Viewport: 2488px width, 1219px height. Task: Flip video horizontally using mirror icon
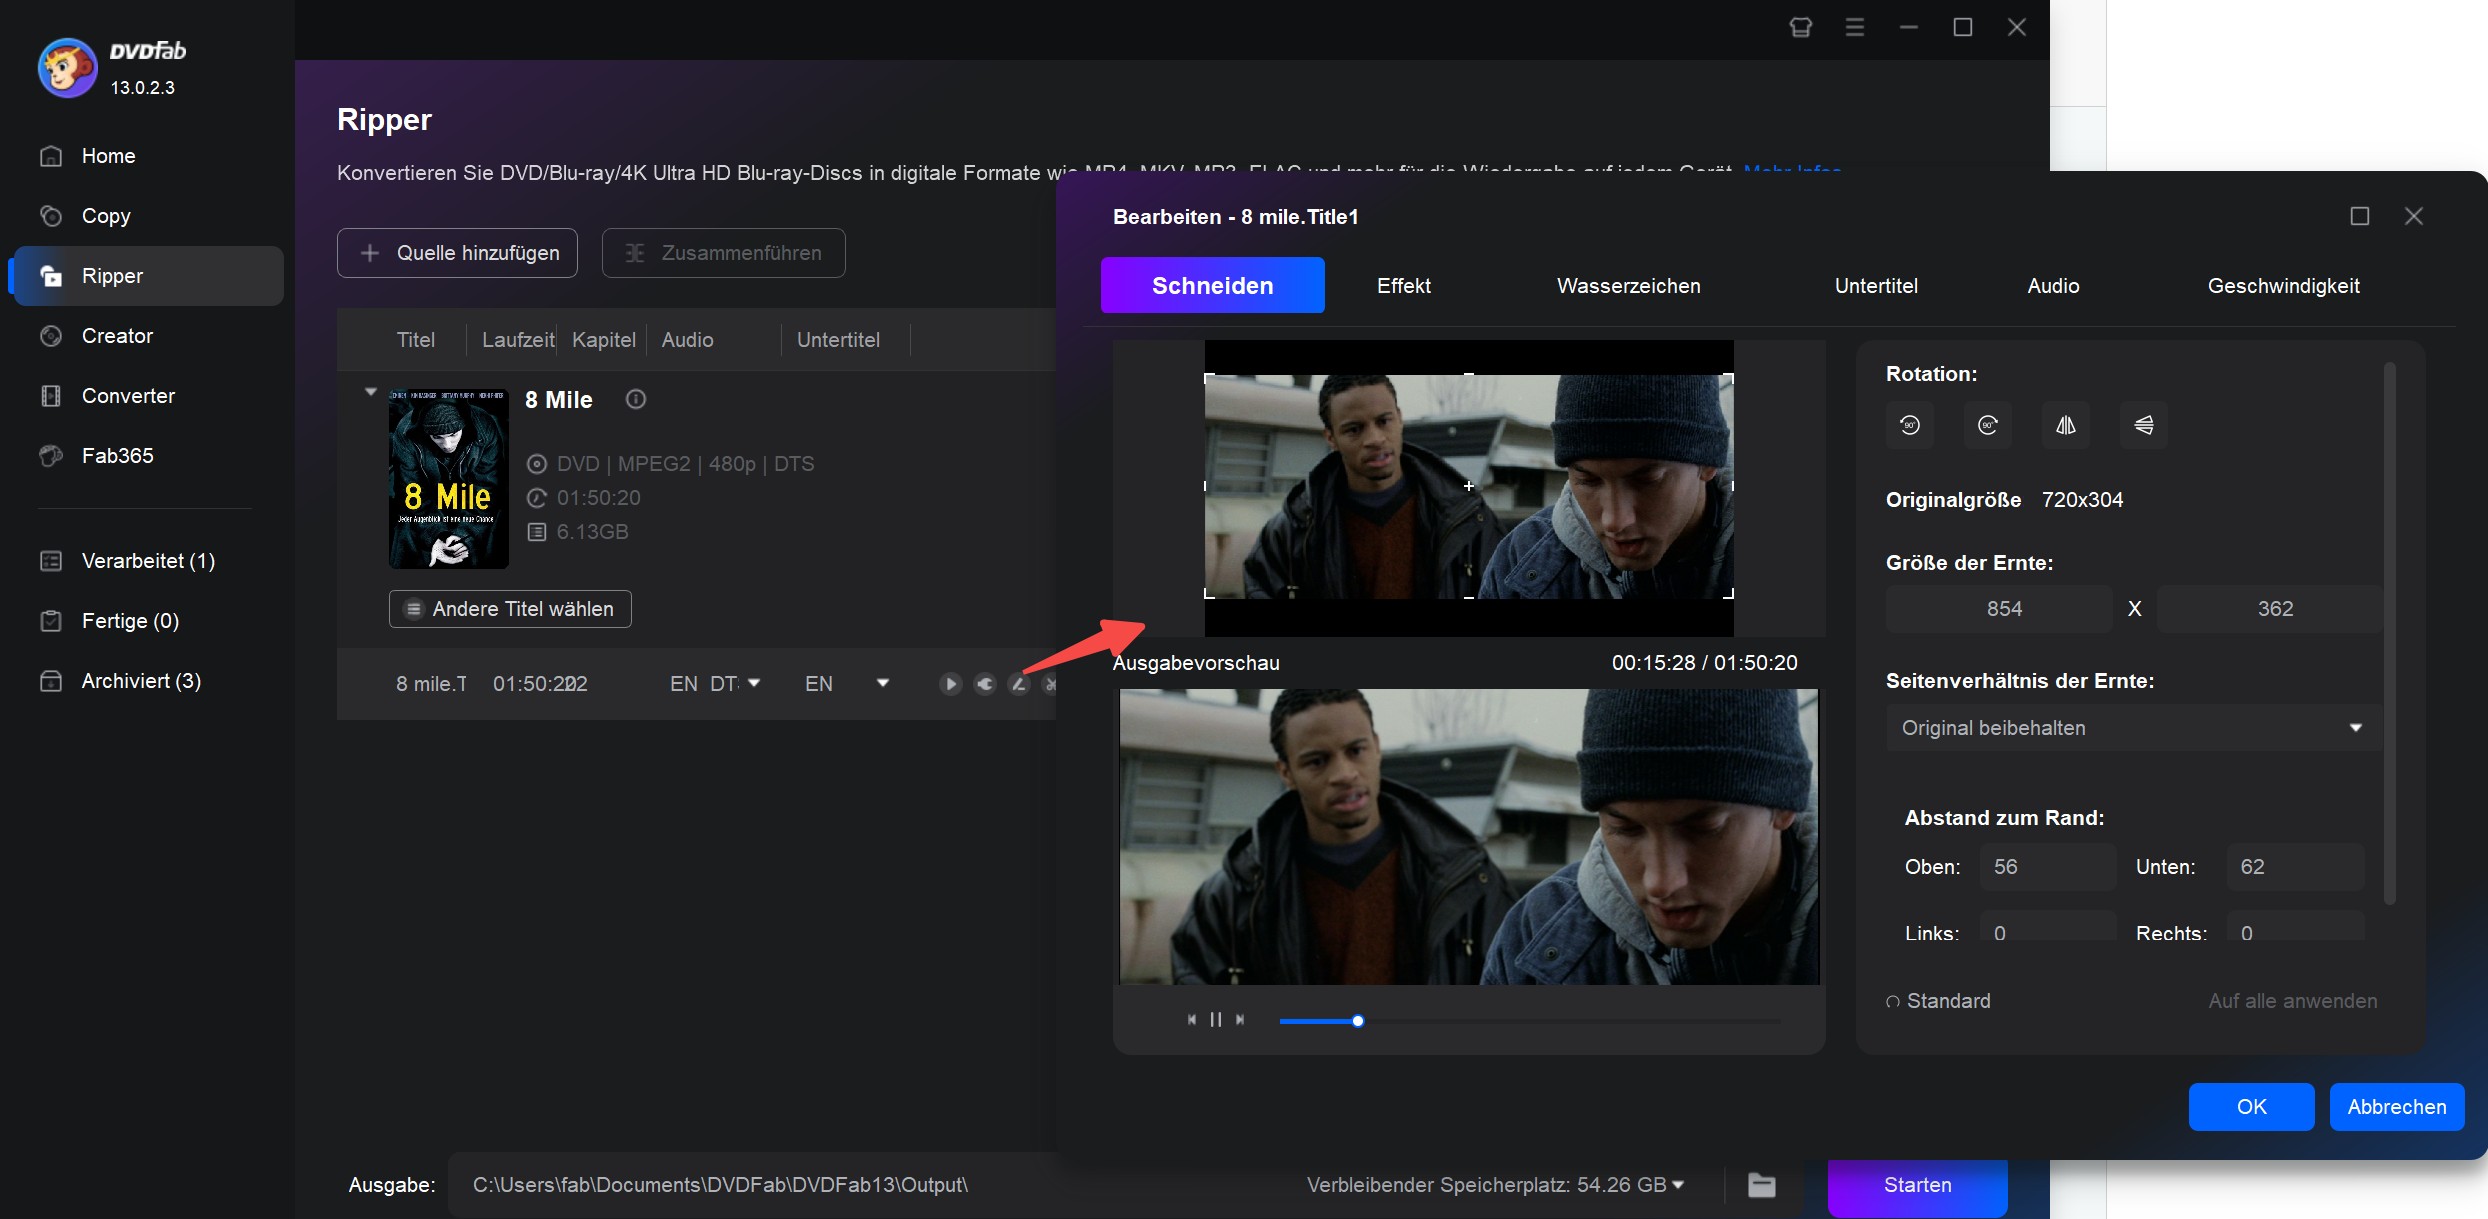2066,425
